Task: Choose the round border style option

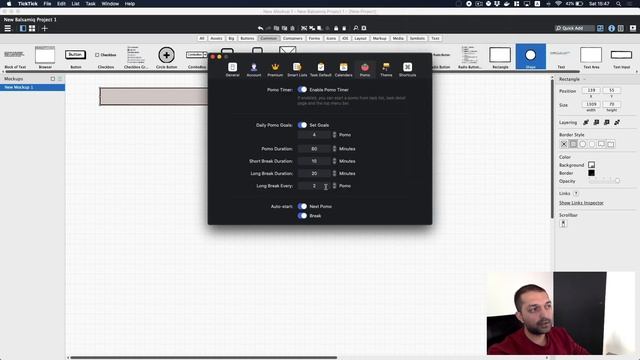Action: pos(582,144)
